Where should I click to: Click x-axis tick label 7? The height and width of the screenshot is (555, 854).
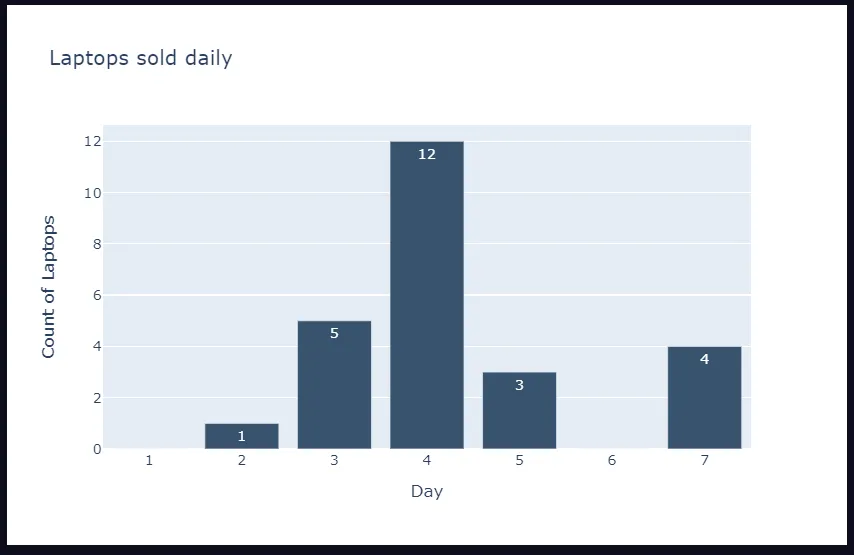(704, 461)
